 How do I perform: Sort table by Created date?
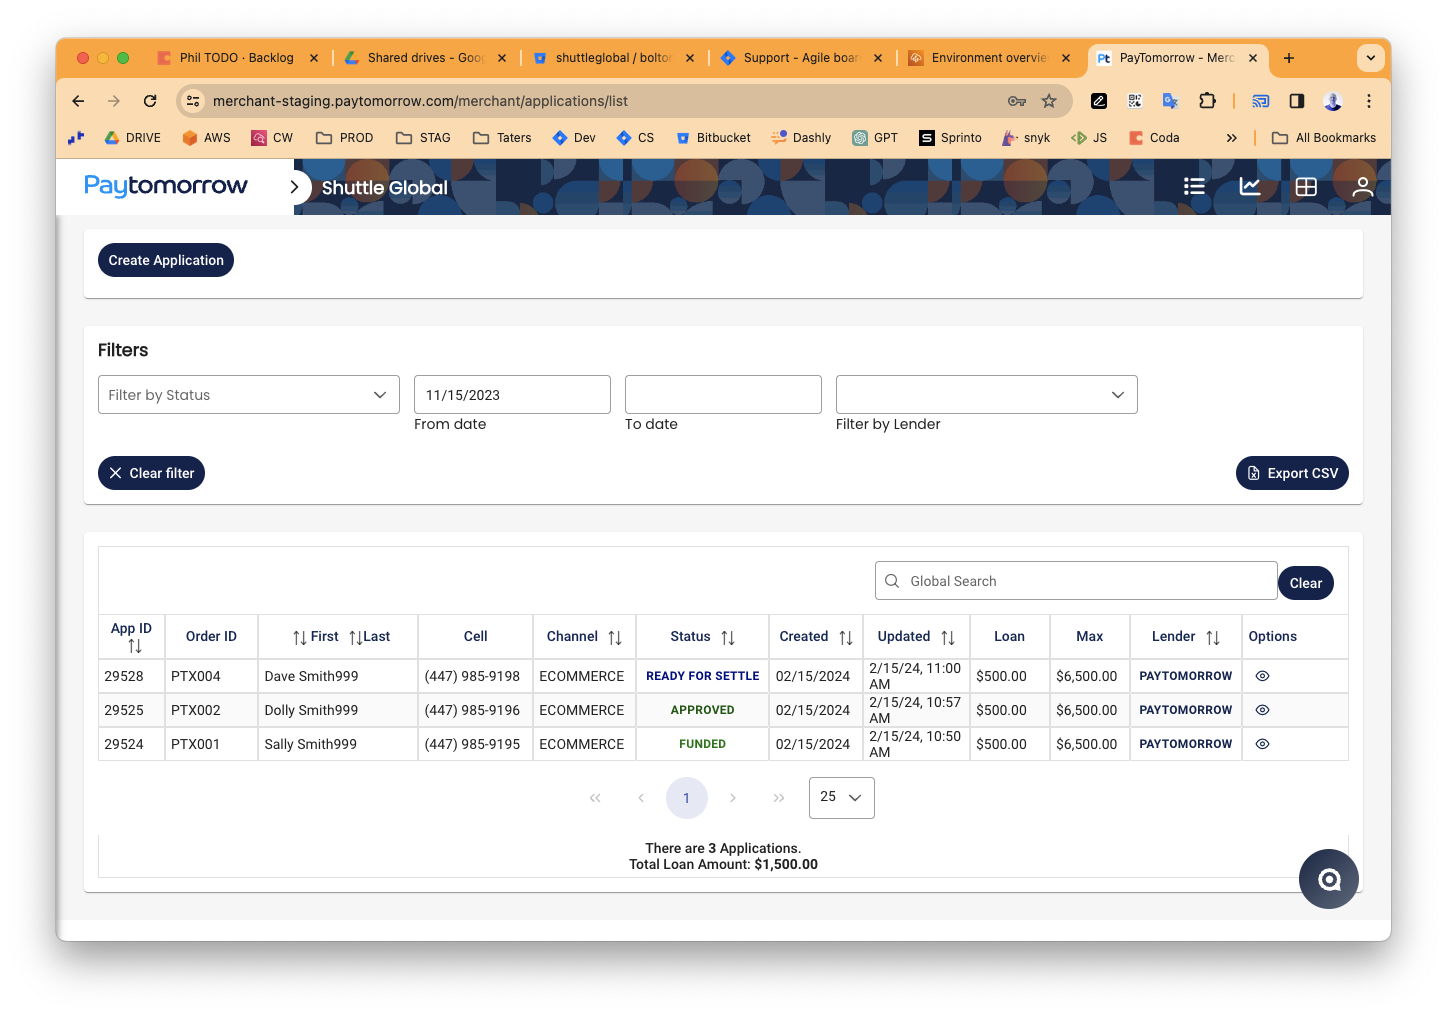846,637
